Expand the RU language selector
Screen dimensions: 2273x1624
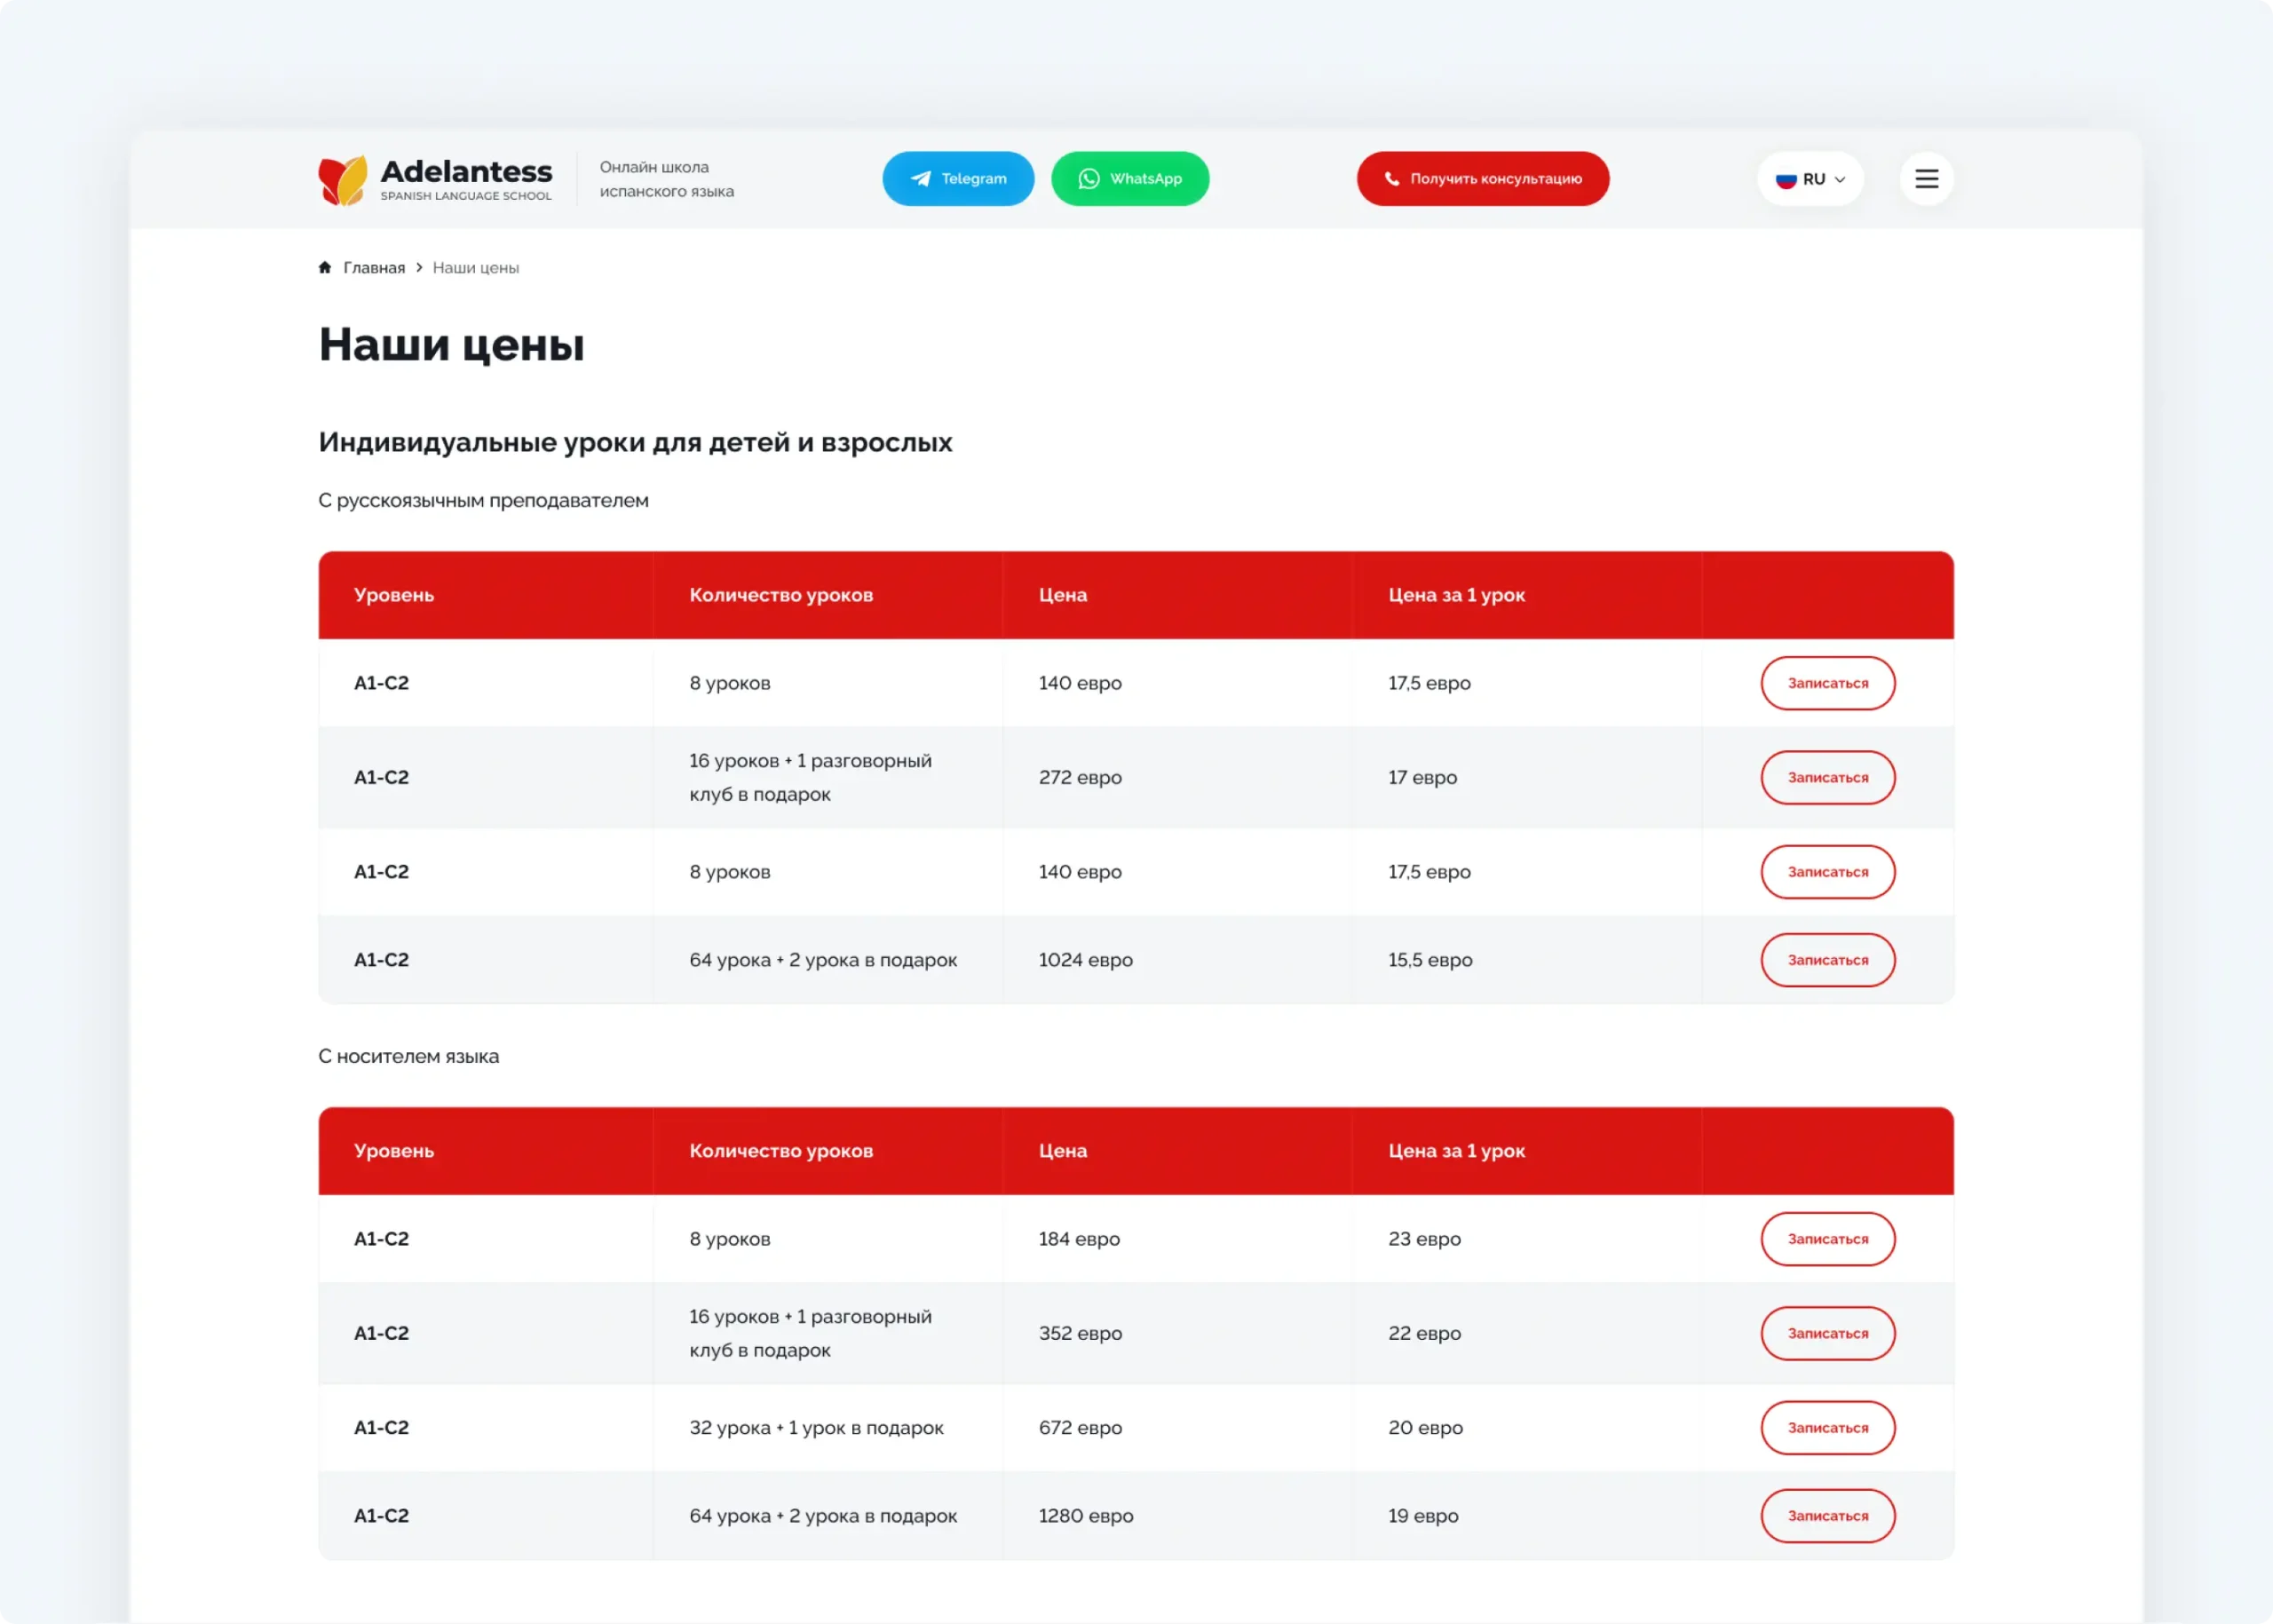coord(1810,179)
